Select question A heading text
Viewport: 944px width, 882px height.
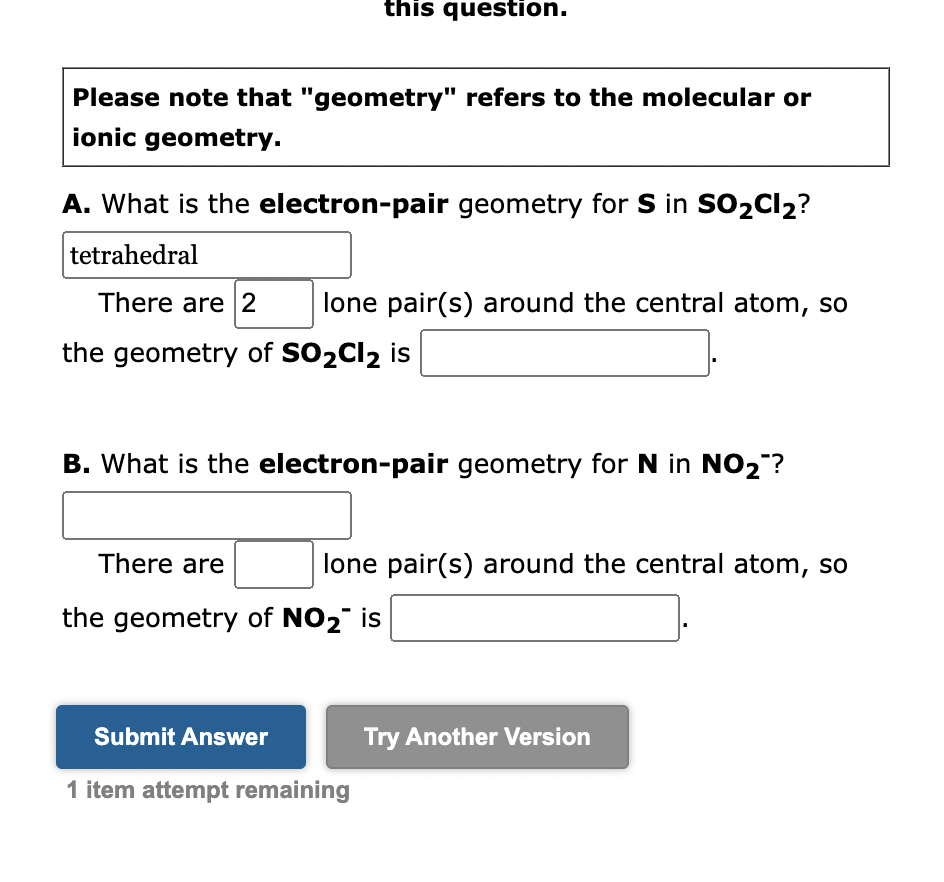point(436,204)
